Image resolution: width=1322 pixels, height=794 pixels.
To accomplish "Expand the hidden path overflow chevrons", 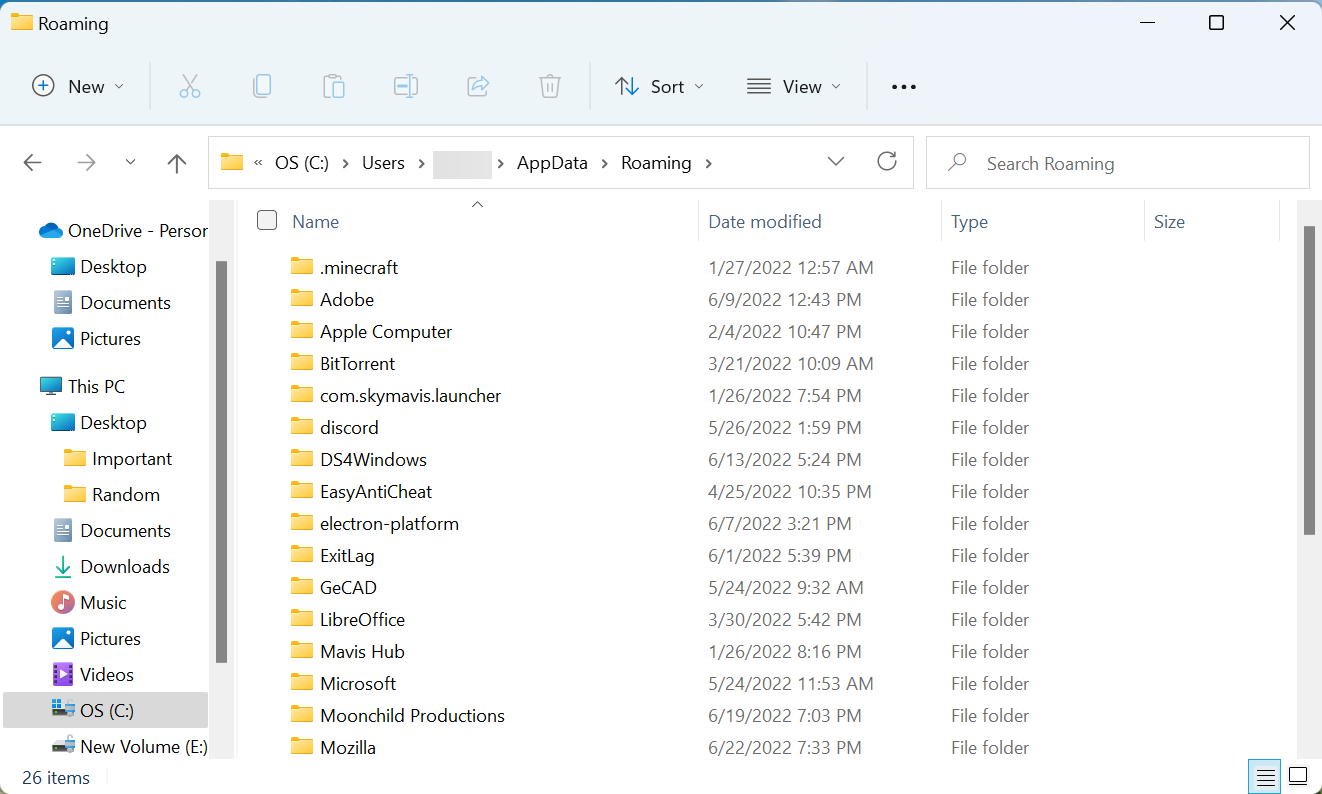I will [259, 163].
